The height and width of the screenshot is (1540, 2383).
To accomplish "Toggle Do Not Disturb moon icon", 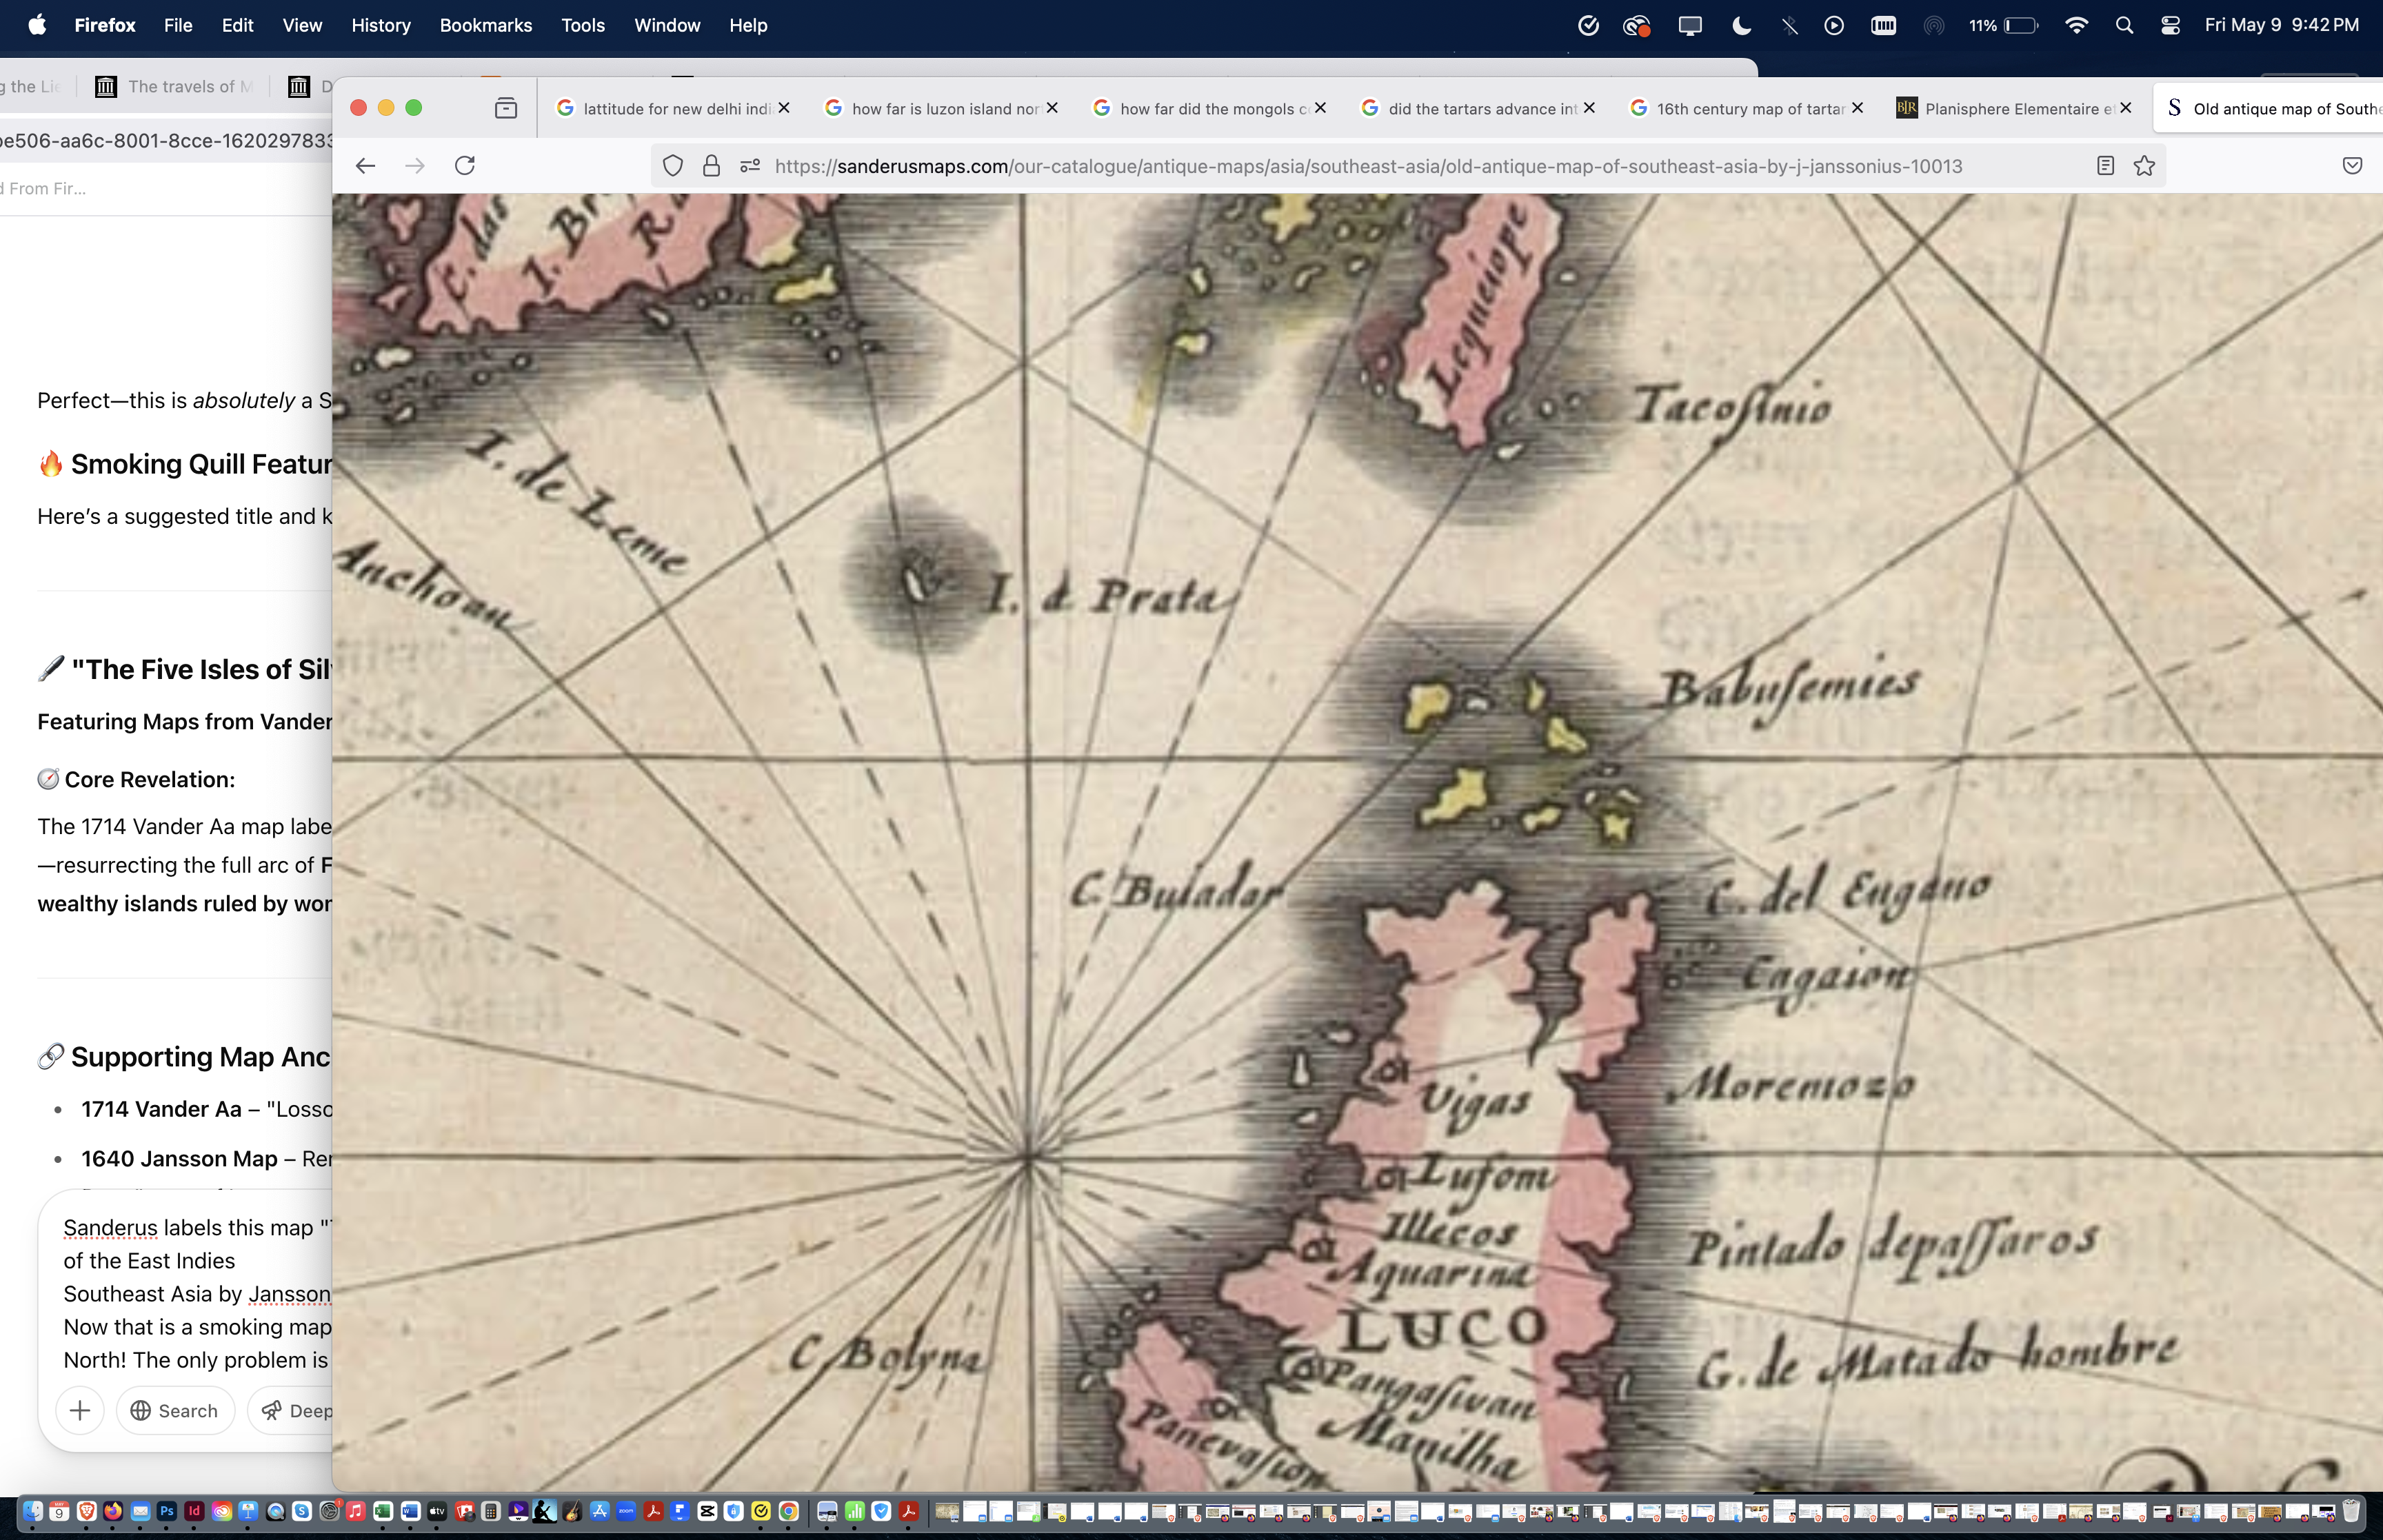I will [x=1741, y=26].
